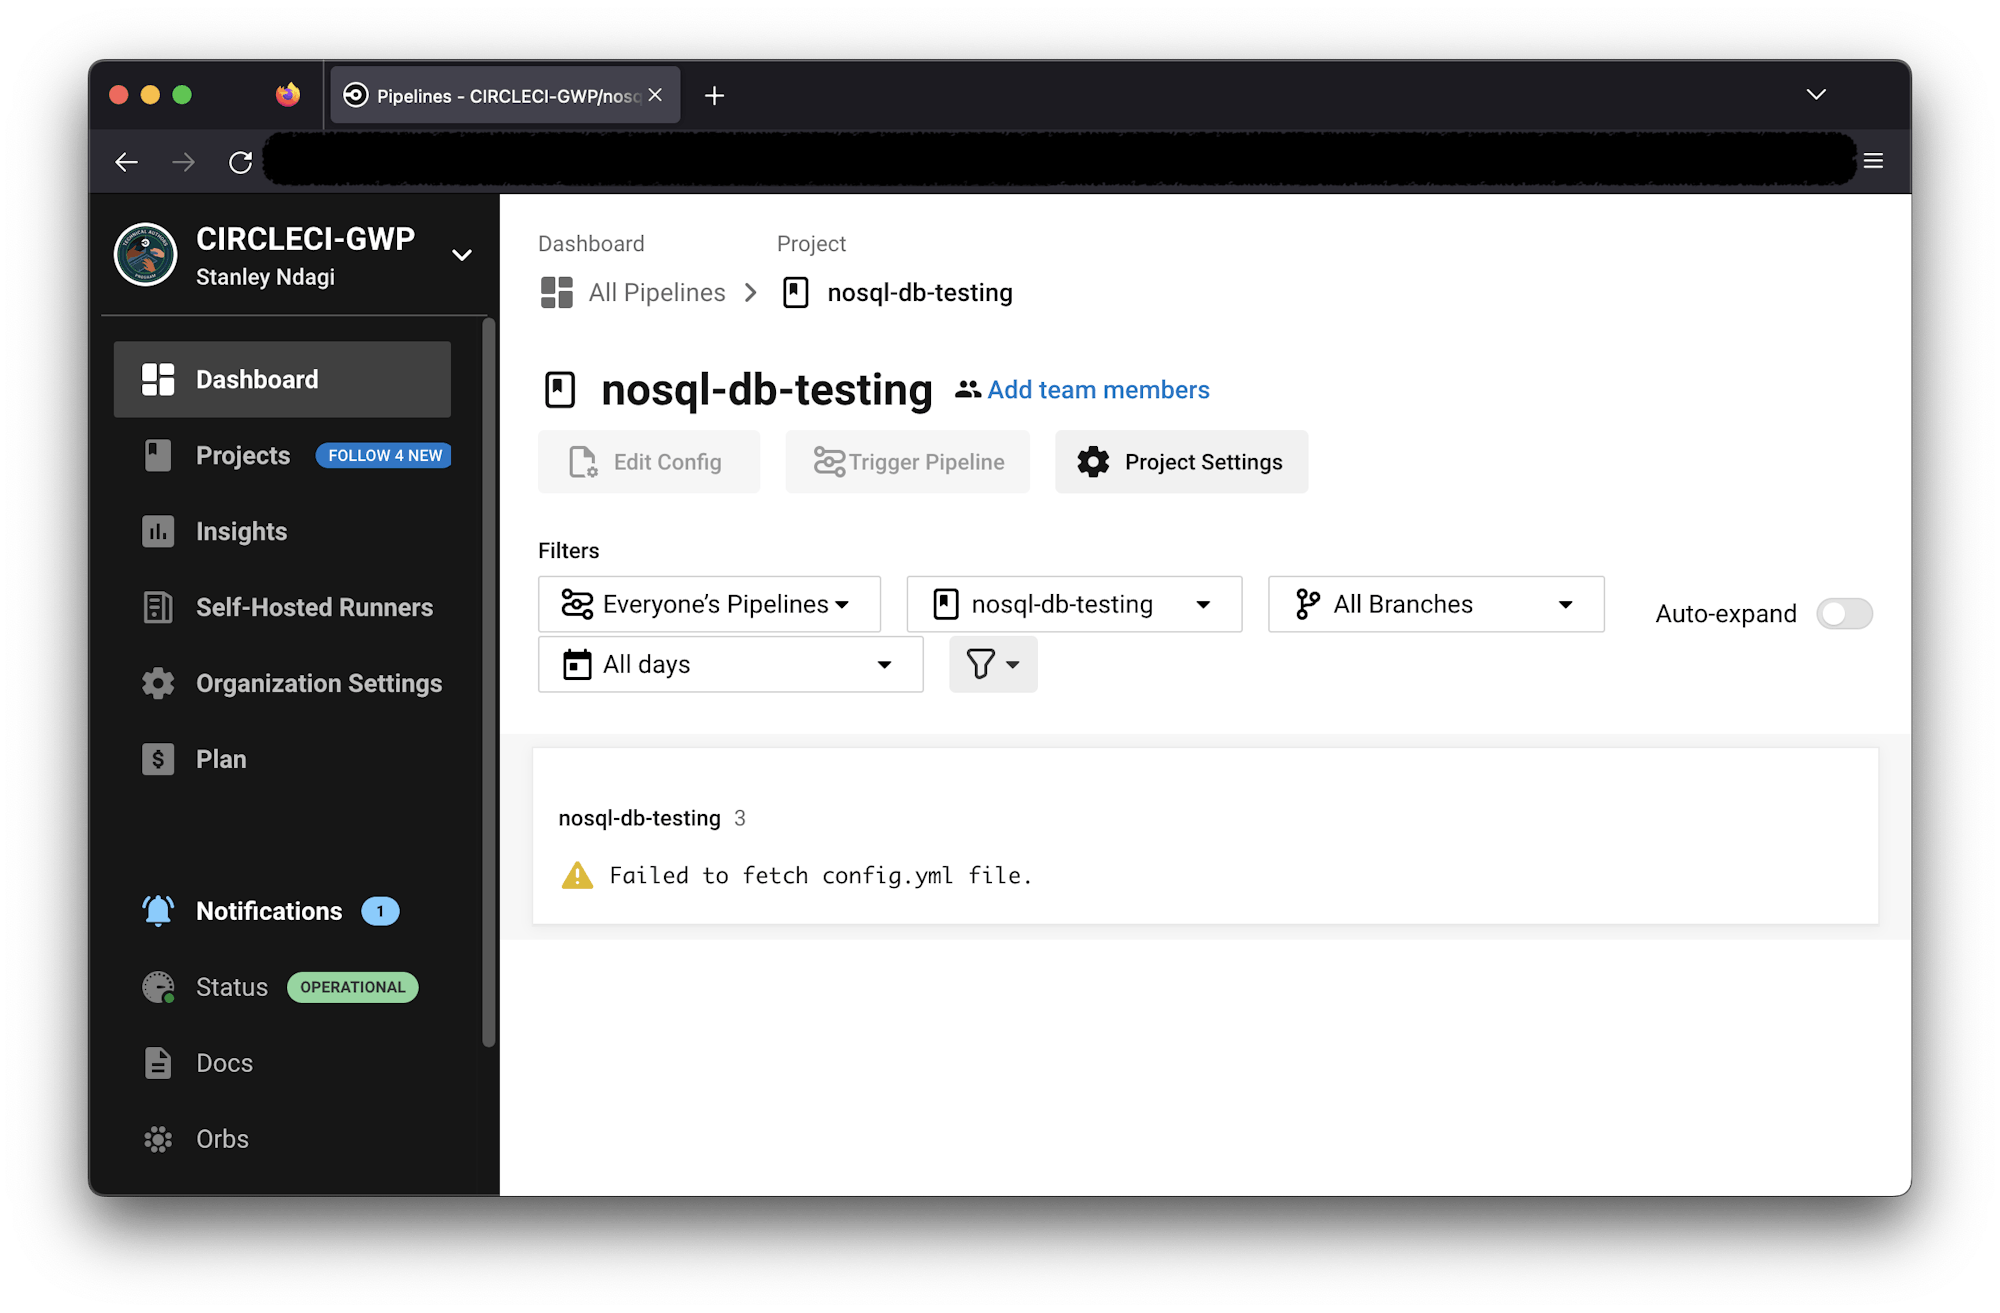Click the Self-Hosted Runners icon
This screenshot has height=1313, width=2000.
(157, 607)
